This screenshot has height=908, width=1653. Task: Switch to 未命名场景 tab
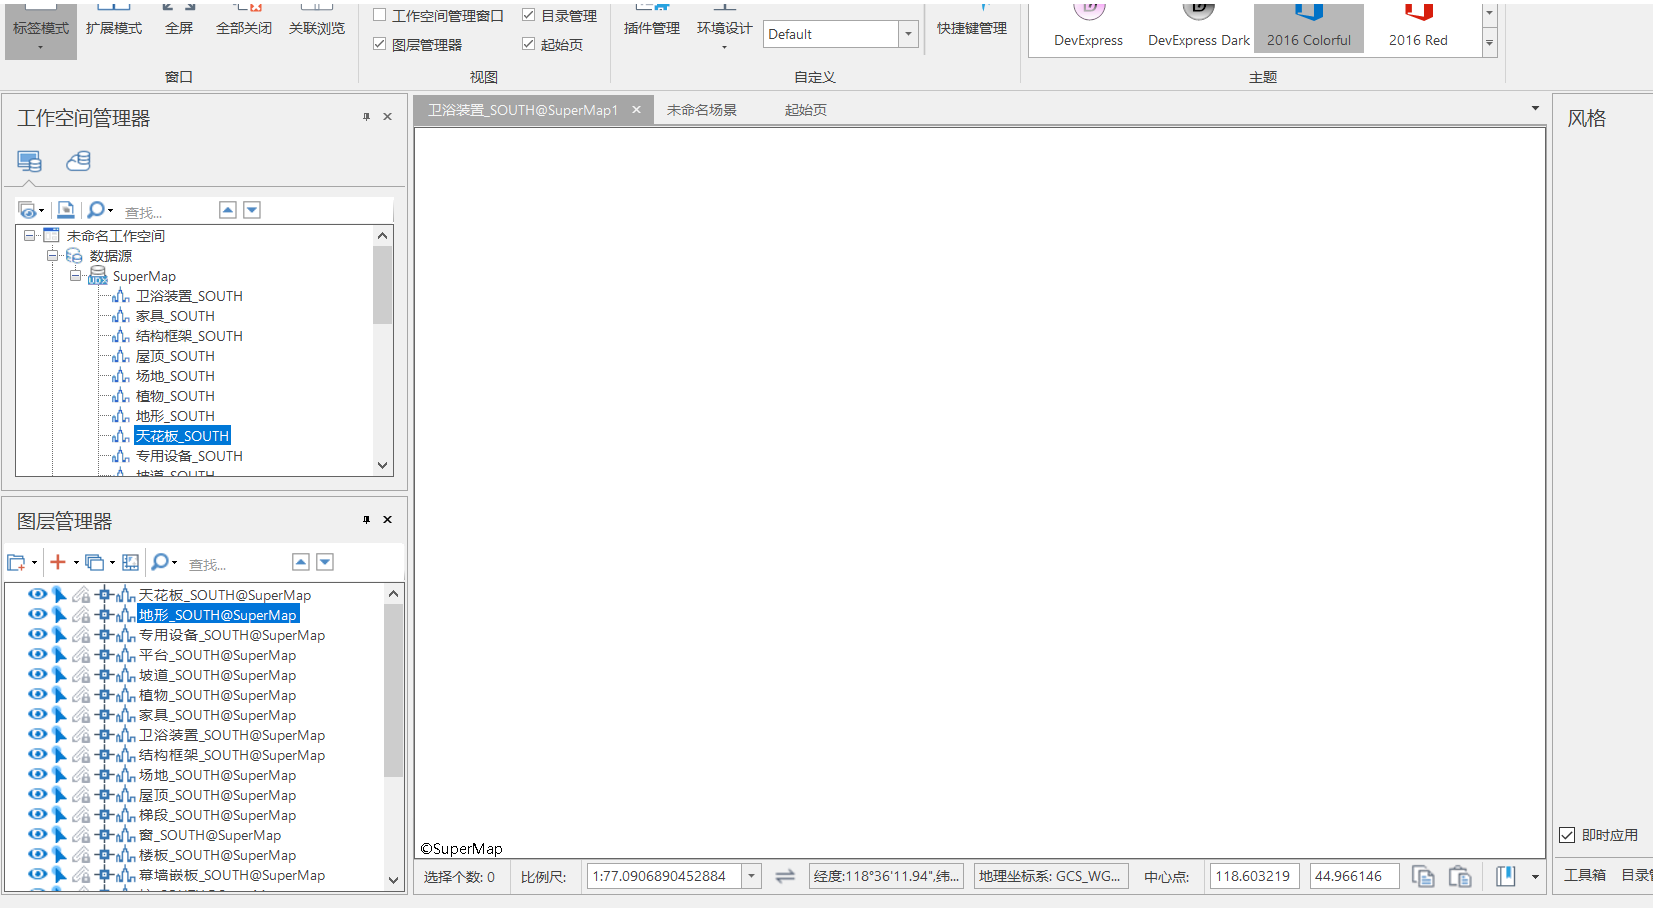pos(702,110)
